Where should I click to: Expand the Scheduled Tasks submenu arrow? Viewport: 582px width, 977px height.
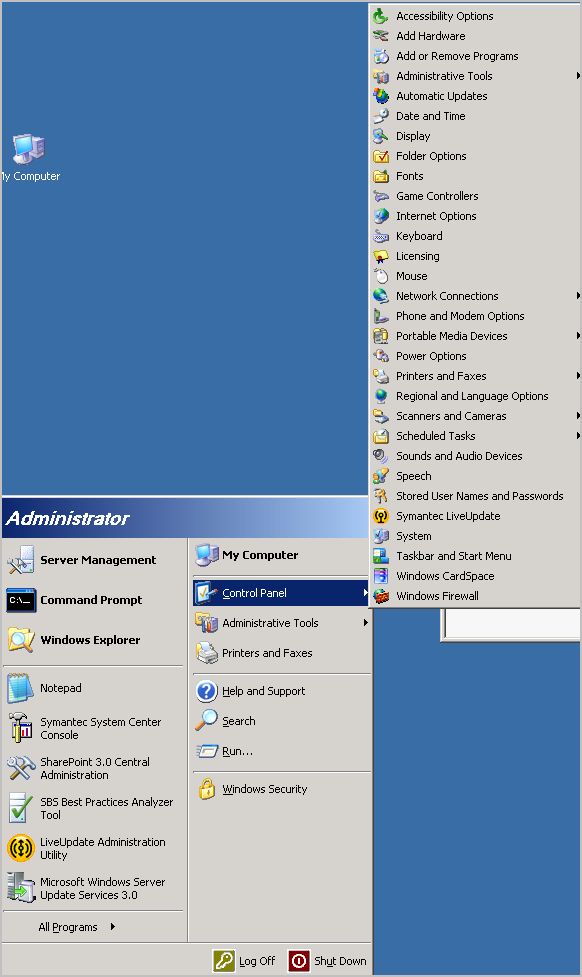[578, 436]
